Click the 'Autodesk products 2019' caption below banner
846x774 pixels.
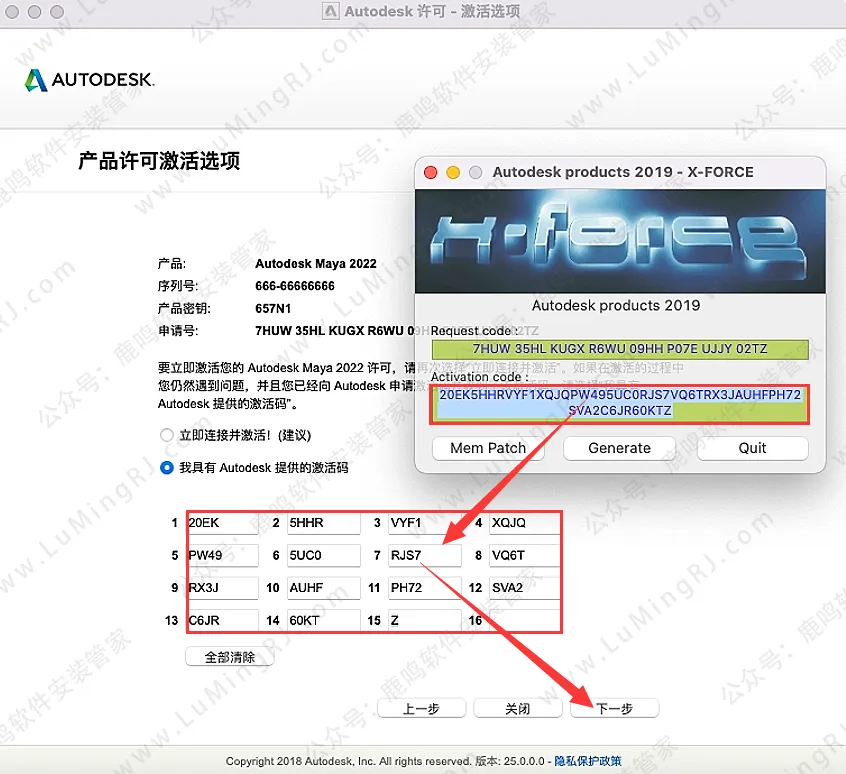(616, 306)
